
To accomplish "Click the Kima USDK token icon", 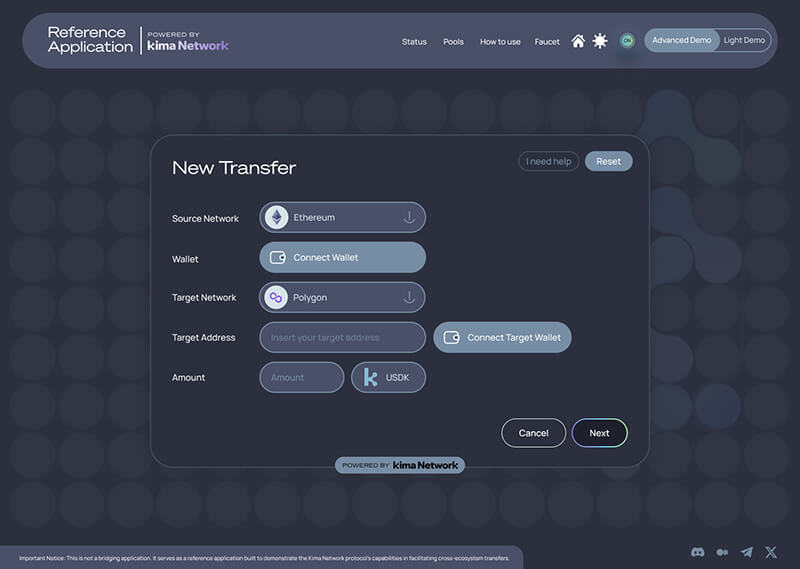I will click(x=371, y=378).
